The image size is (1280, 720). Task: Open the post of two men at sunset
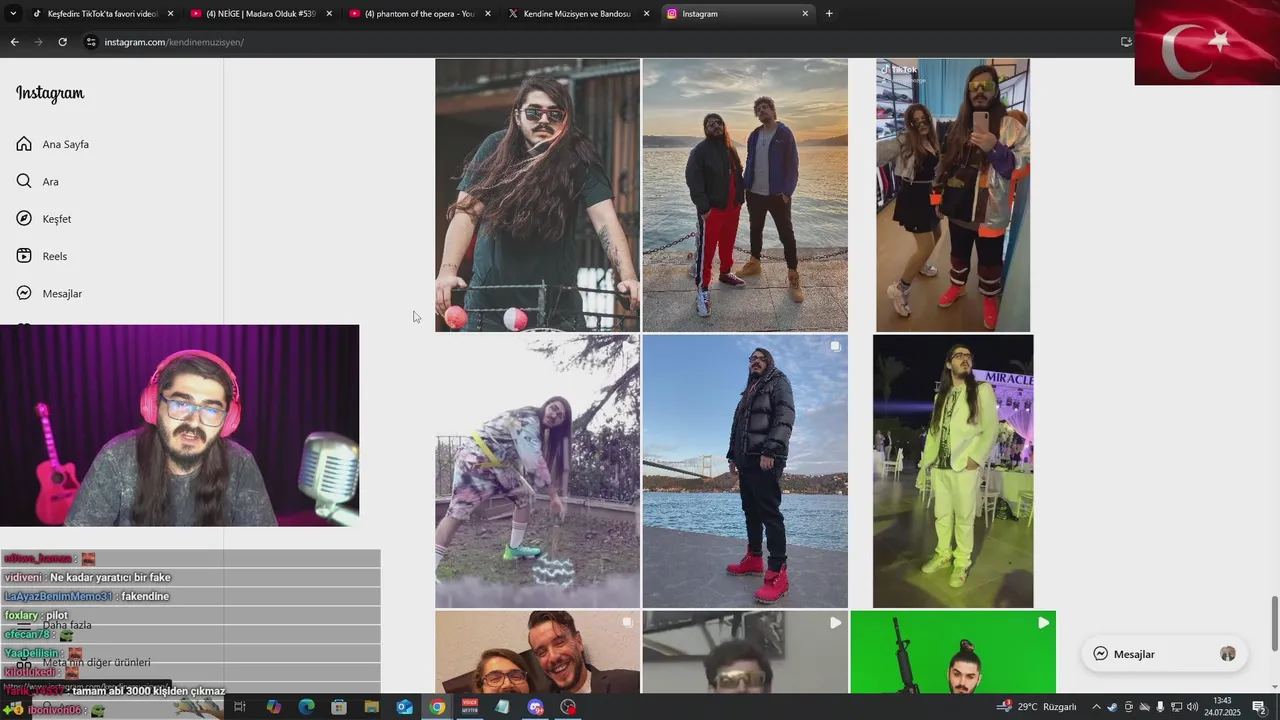[x=745, y=195]
